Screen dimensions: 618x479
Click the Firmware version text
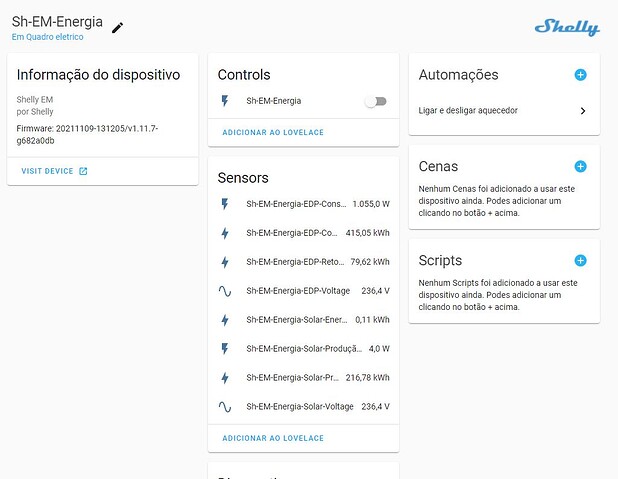click(87, 134)
